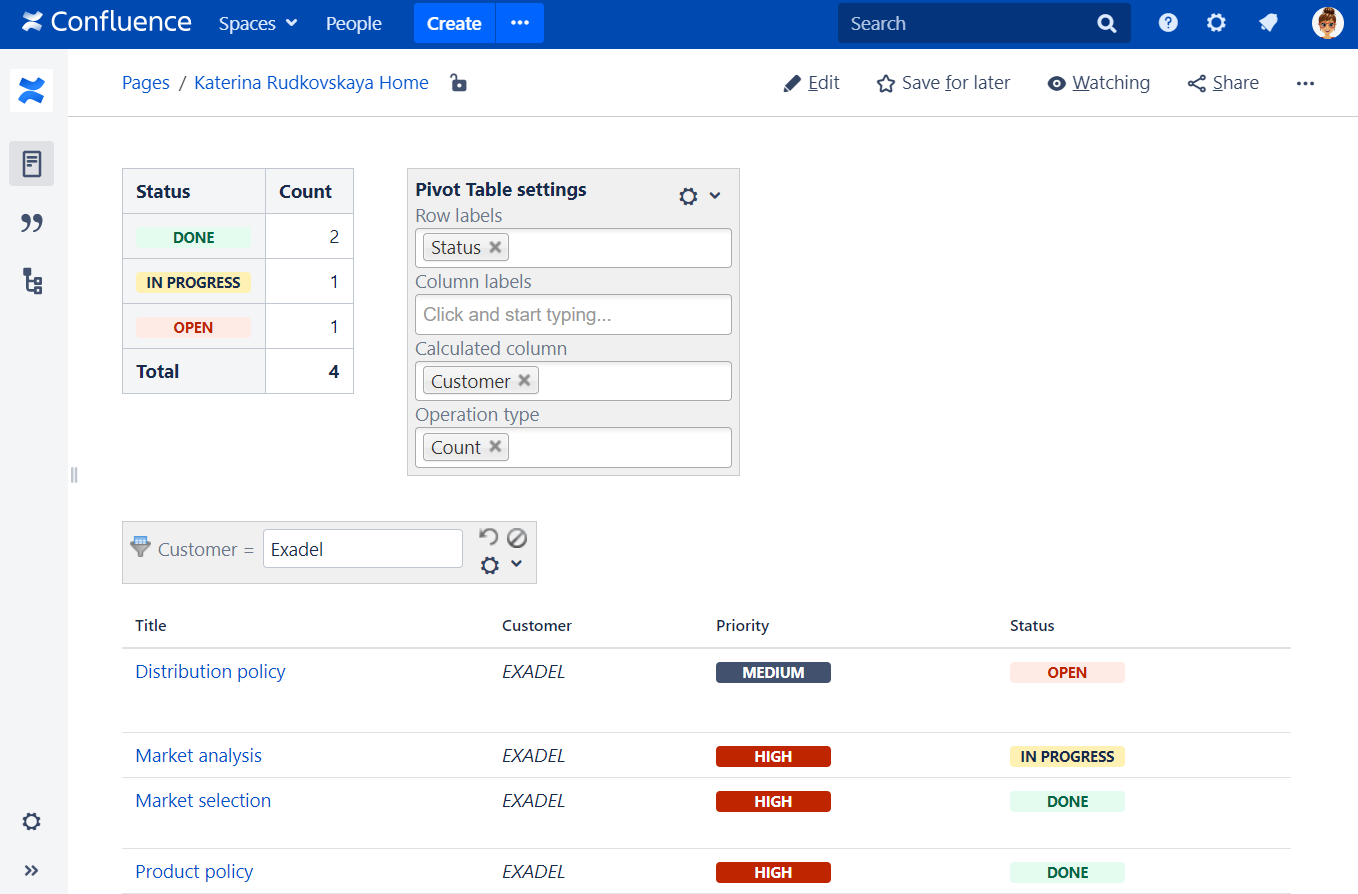Open the People menu item
Screen dimensions: 1358x894
[354, 23]
